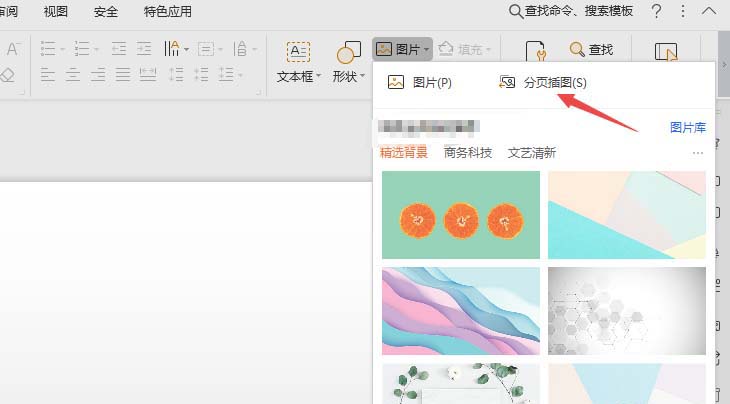
Task: Select the orange slices background thumbnail
Action: (x=461, y=215)
